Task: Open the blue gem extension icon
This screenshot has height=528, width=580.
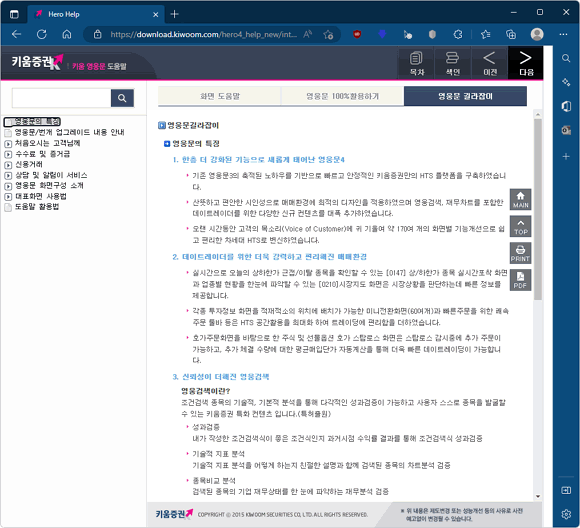Action: point(382,34)
